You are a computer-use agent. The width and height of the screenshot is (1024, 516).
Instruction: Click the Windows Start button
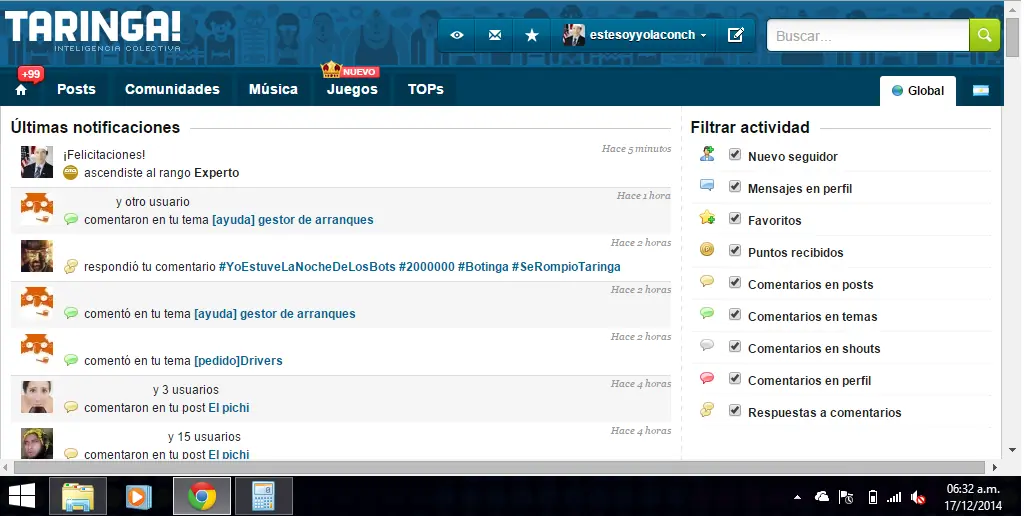[x=22, y=496]
